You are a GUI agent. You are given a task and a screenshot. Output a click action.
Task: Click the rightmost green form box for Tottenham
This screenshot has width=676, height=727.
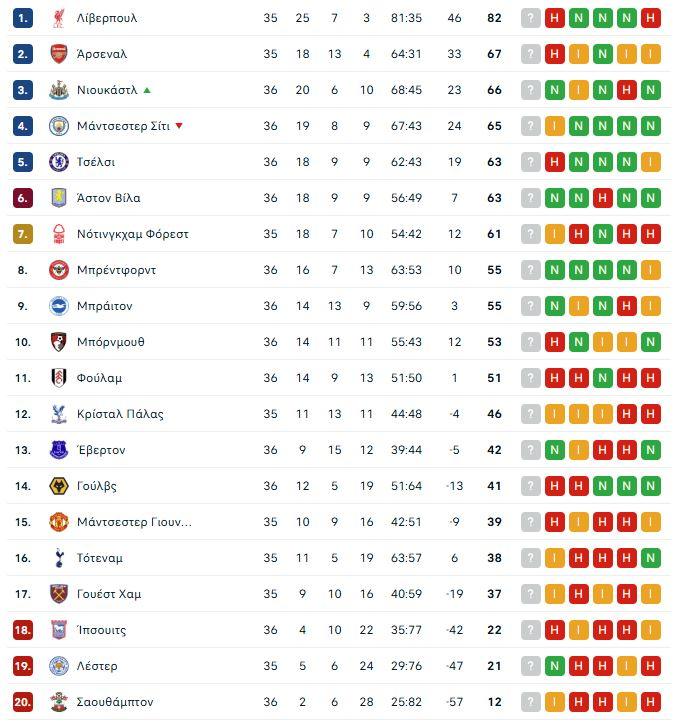point(650,558)
